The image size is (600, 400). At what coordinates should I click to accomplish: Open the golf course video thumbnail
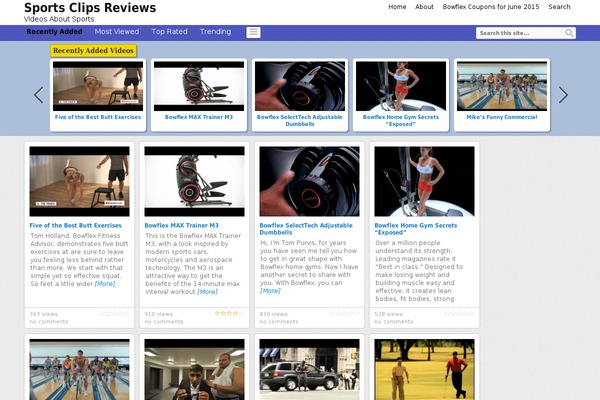(424, 369)
